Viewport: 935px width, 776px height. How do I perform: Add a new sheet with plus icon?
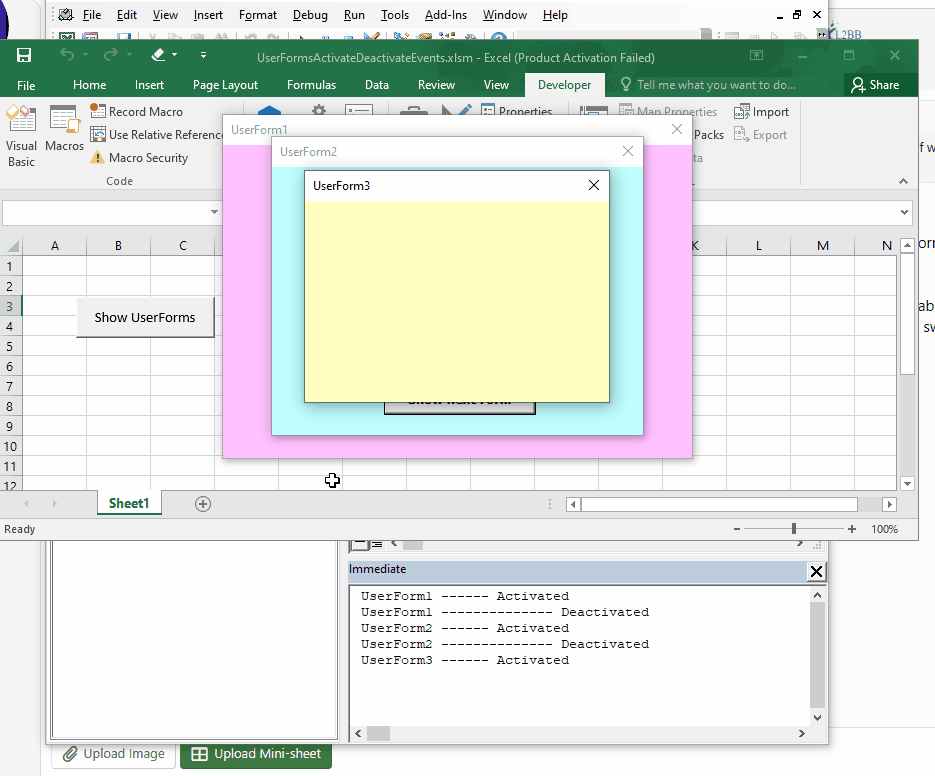(x=203, y=504)
